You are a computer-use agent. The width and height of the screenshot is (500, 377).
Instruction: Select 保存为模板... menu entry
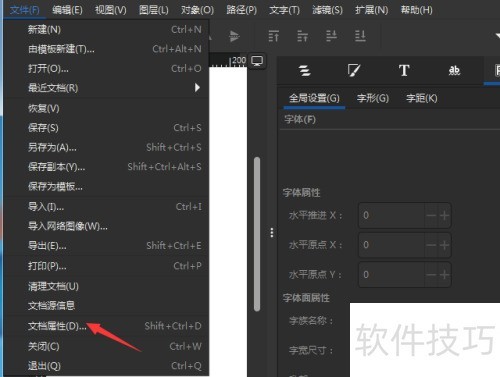(107, 186)
